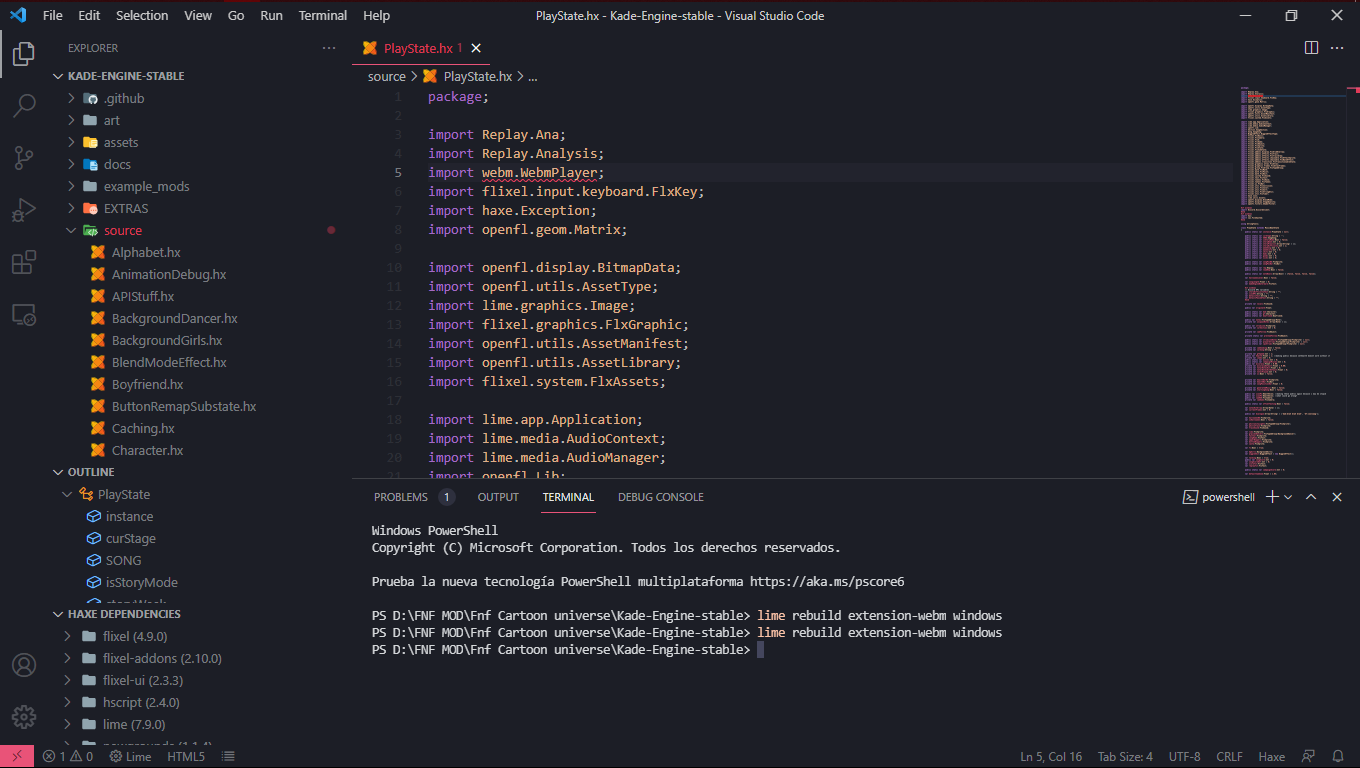Click the list icon next to HTML5
The image size is (1360, 768).
pyautogui.click(x=228, y=757)
